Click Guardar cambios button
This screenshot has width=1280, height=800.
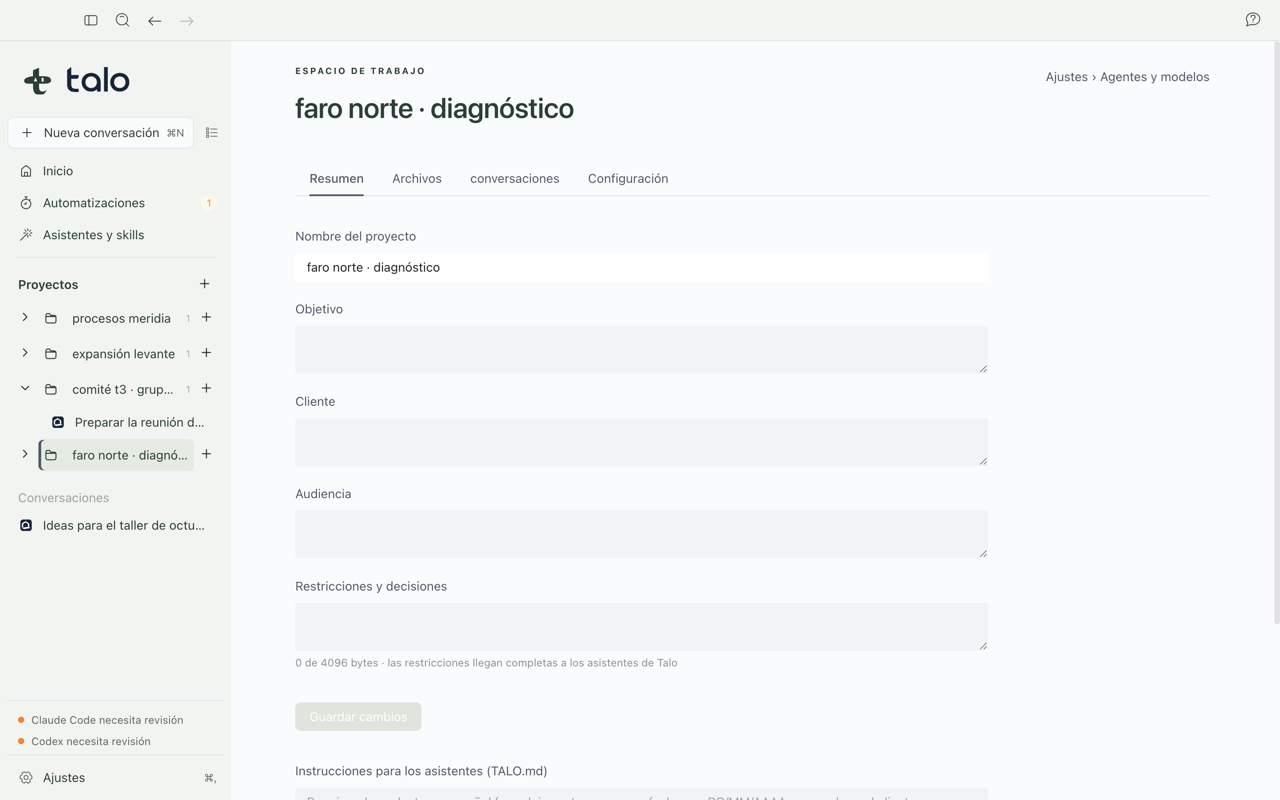(x=358, y=717)
